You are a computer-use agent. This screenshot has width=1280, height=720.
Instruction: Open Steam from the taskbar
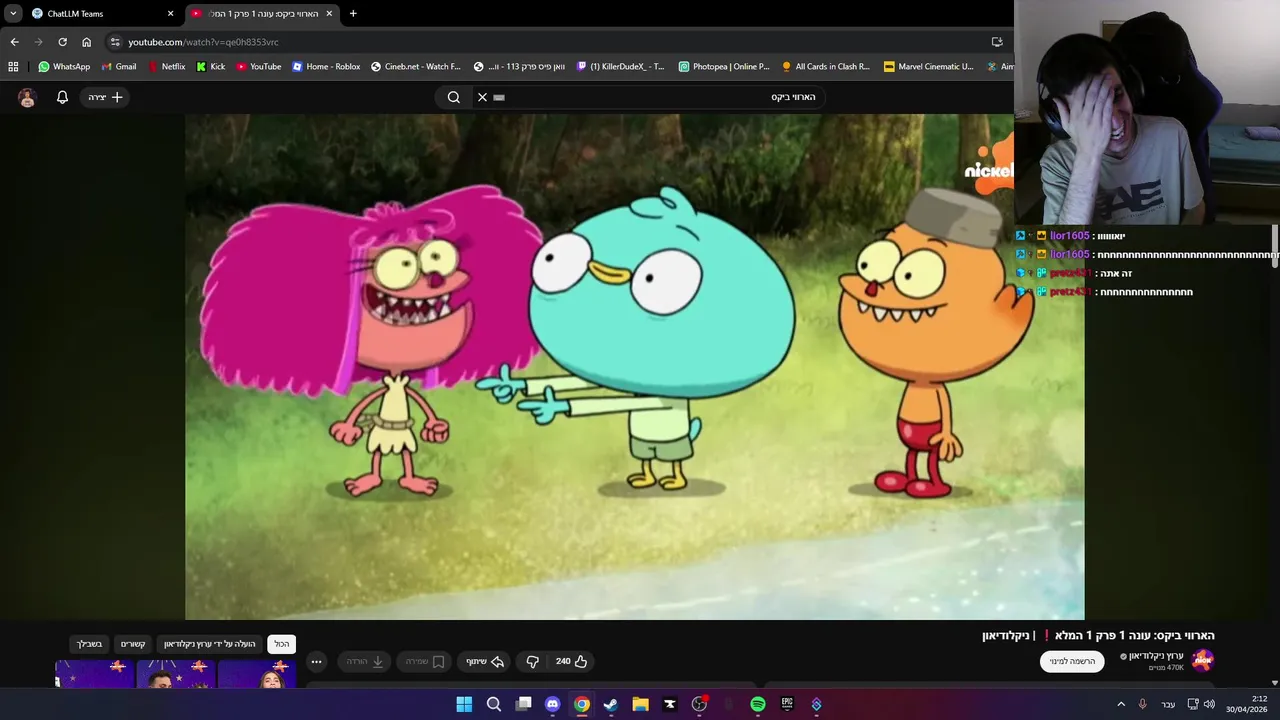[611, 704]
